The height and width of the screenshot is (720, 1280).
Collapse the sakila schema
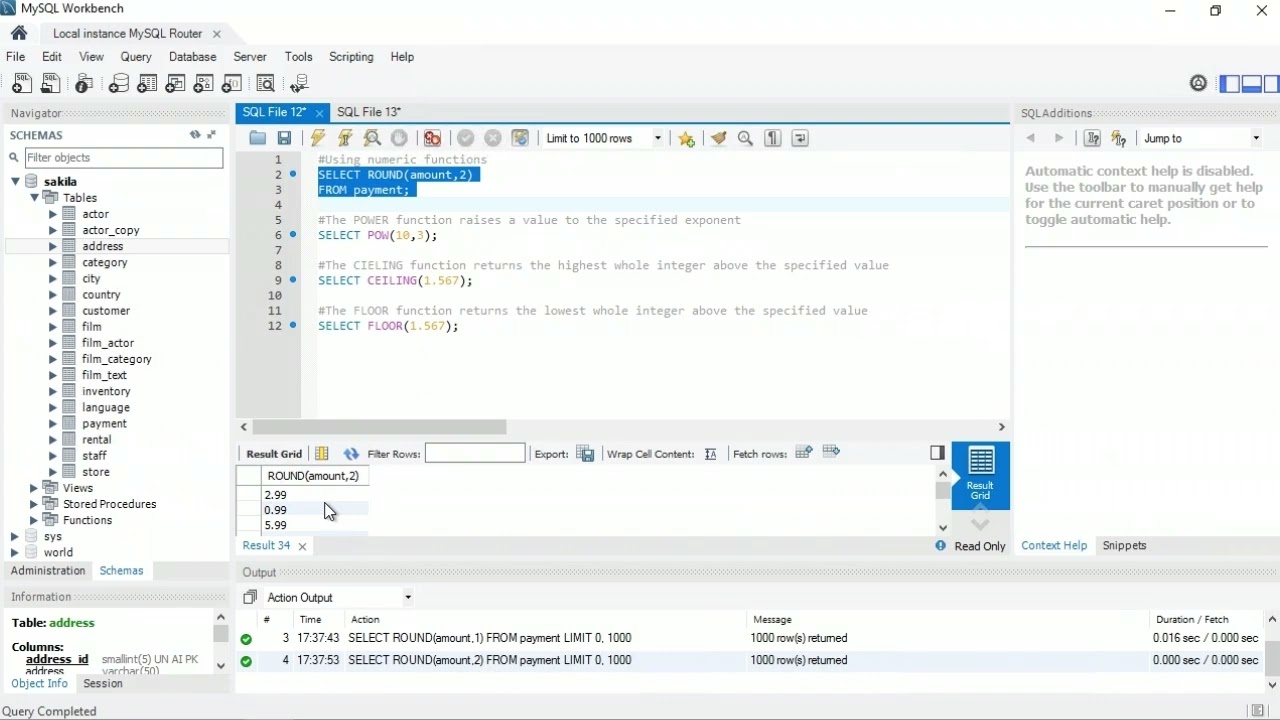pos(15,181)
